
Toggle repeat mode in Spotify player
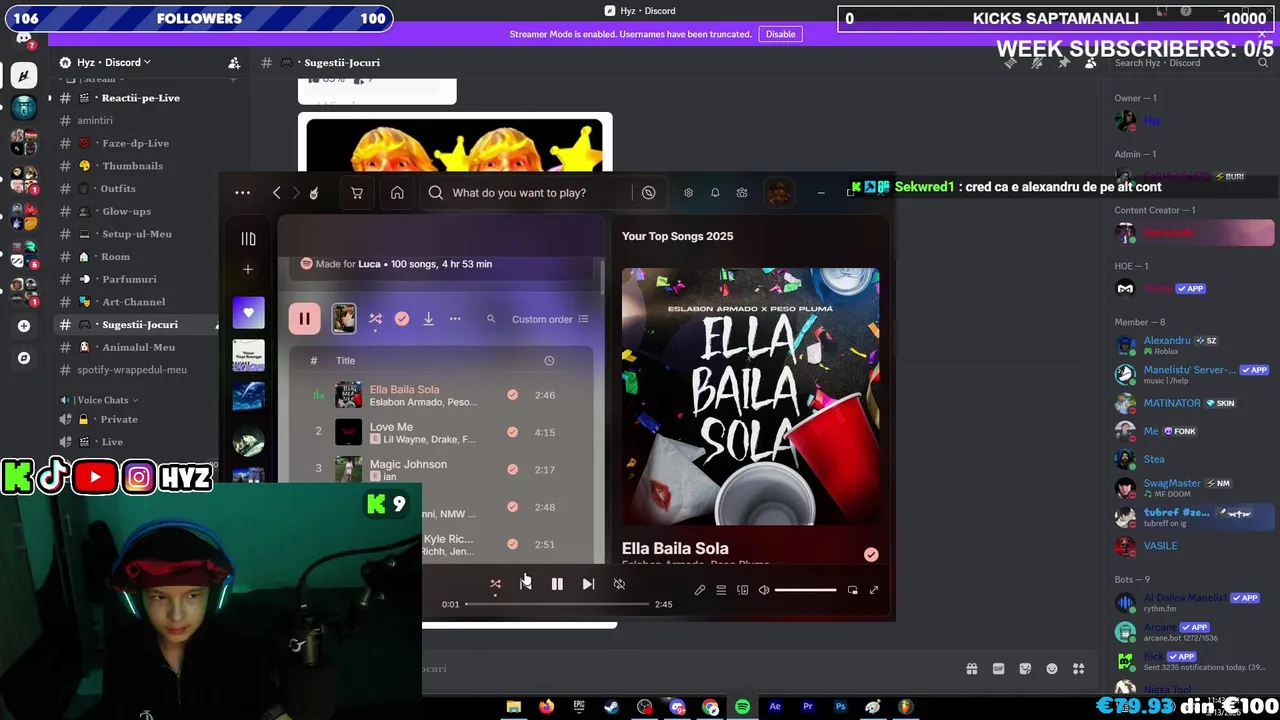[619, 584]
